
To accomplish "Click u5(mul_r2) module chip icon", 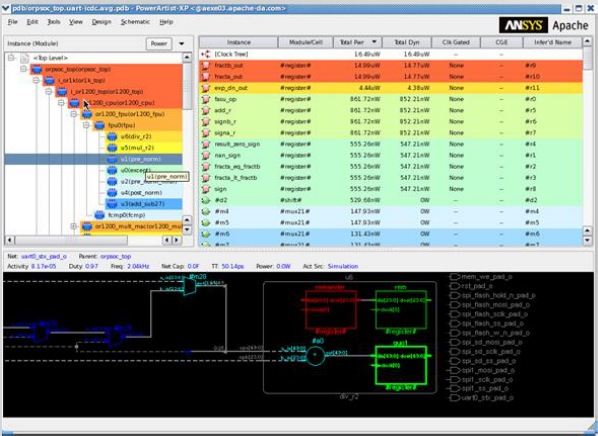I will pos(112,148).
